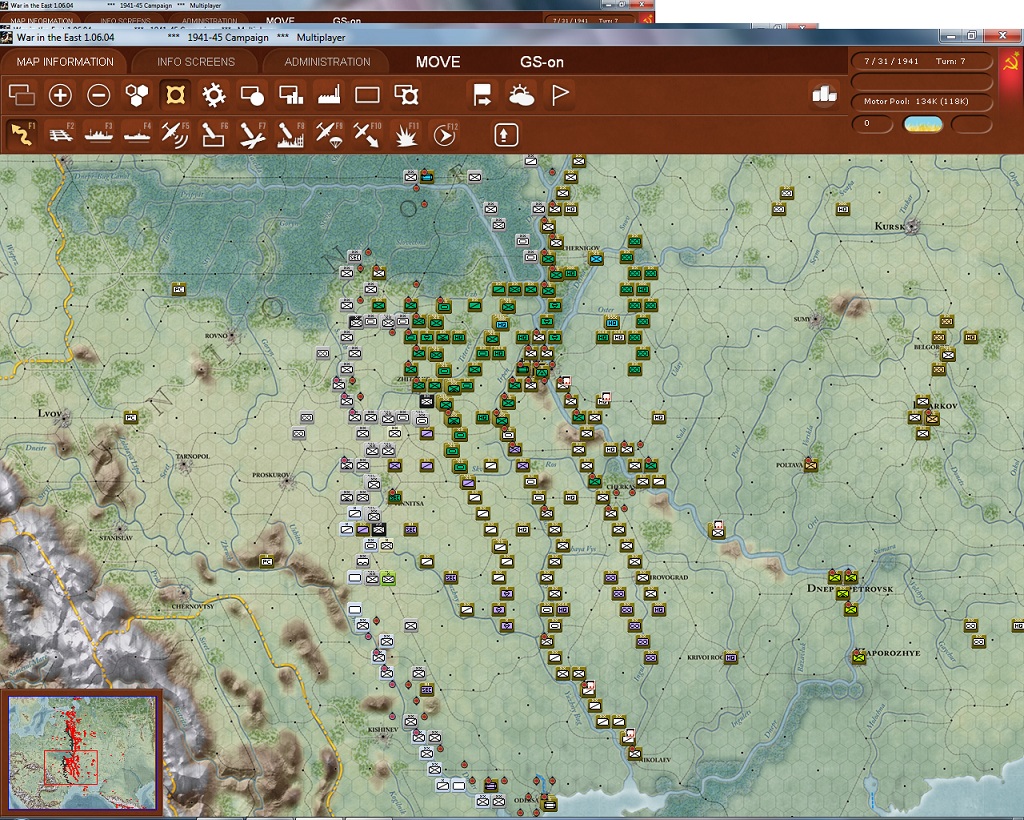This screenshot has width=1024, height=820.
Task: Click the HQ counter at Krivoi Rog
Action: pyautogui.click(x=731, y=657)
